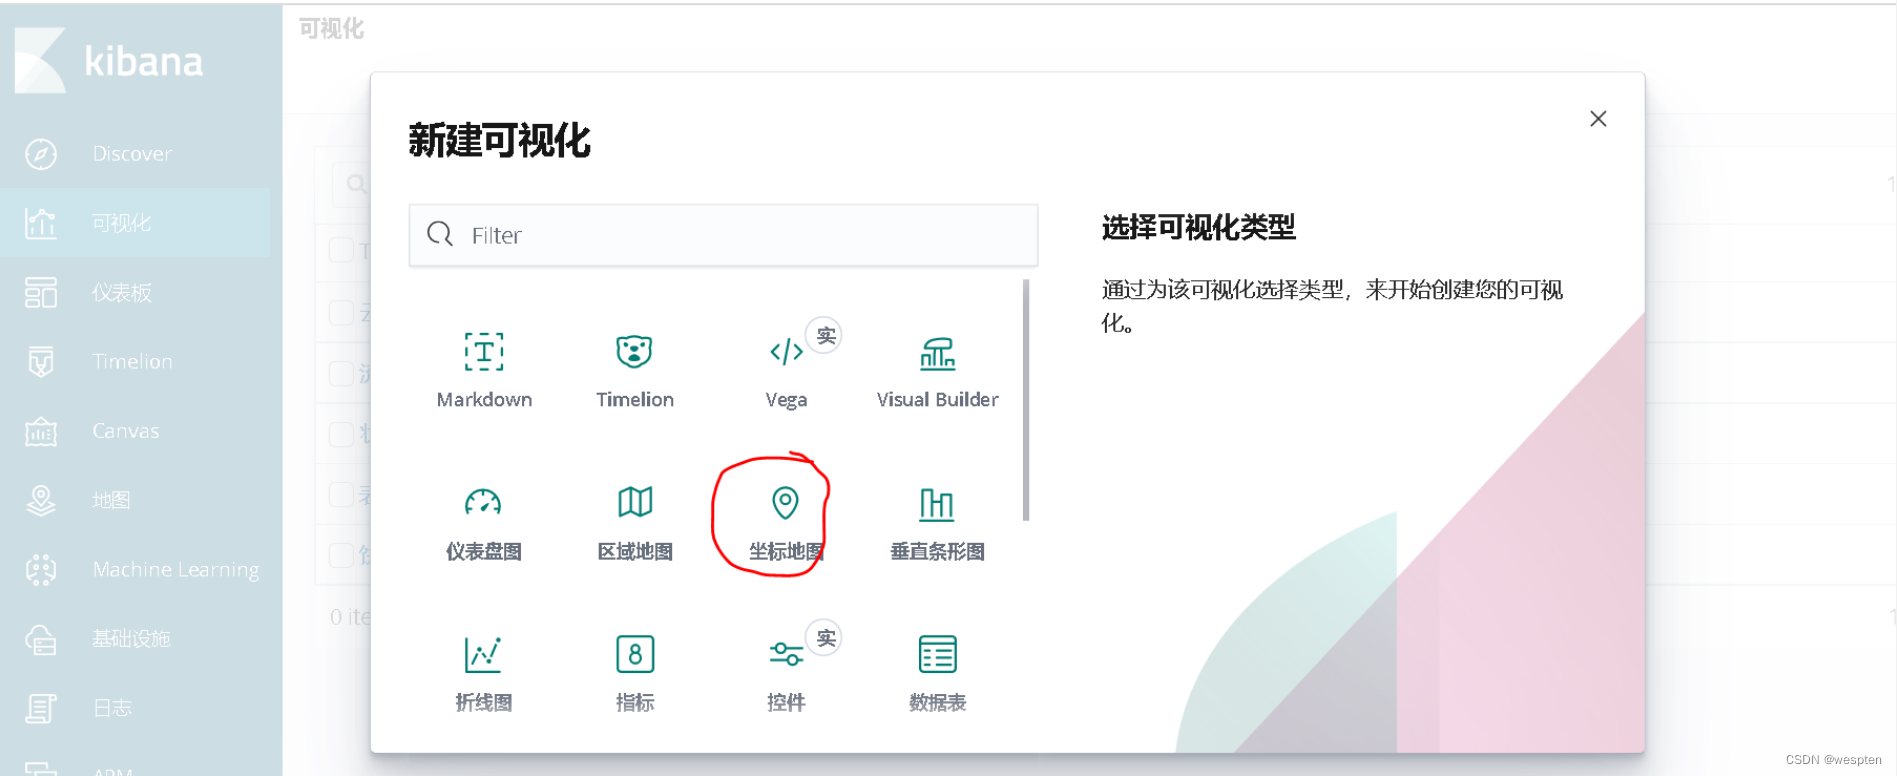Viewport: 1897px width, 776px height.
Task: Click the visualization type list scrollbar
Action: pos(1026,400)
